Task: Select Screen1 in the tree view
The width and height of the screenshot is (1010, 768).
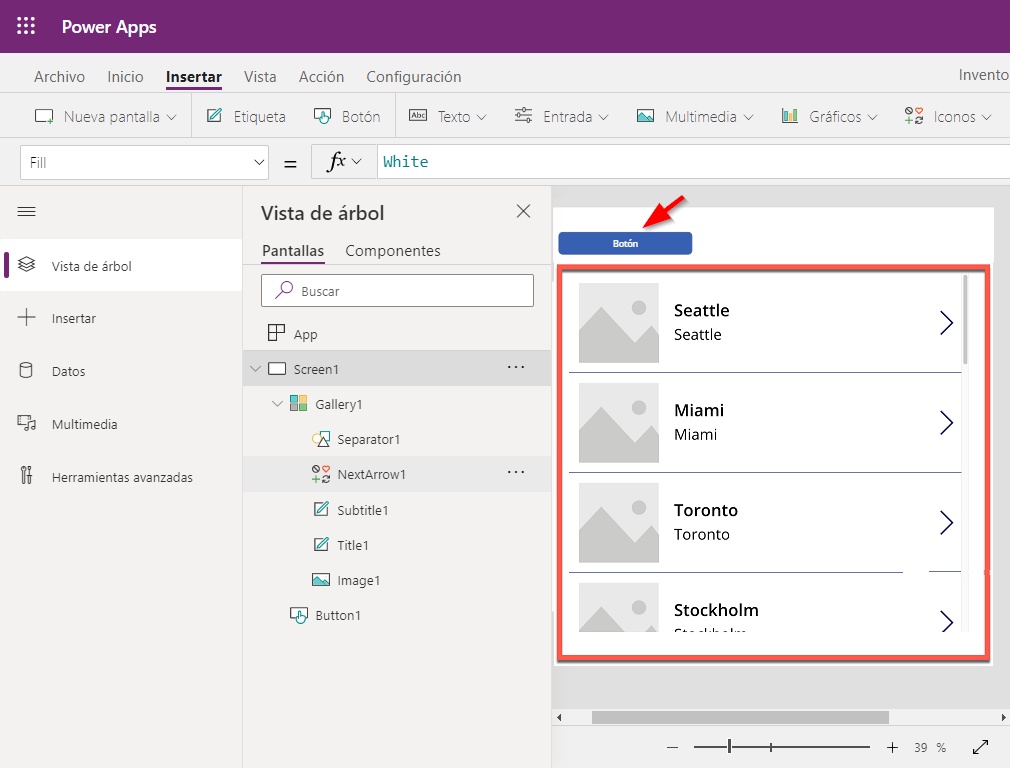Action: point(397,369)
